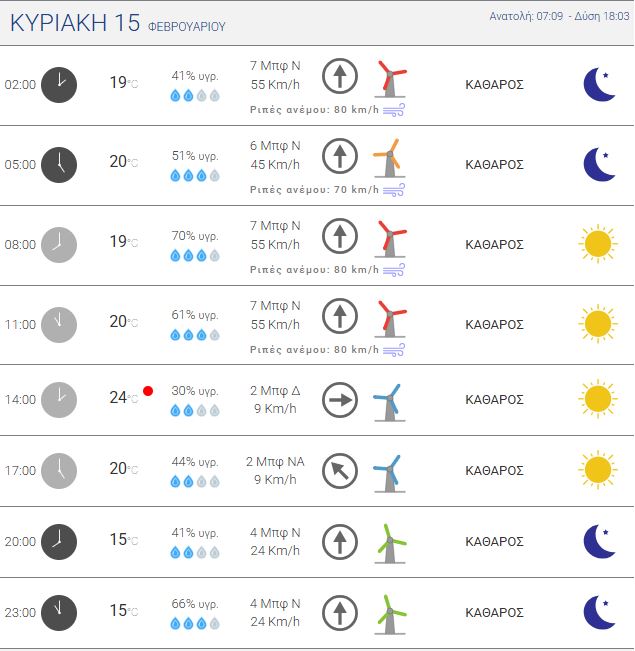Click the 7 Μπφ Ν wind text at 08:00
The image size is (635, 651).
pos(275,226)
